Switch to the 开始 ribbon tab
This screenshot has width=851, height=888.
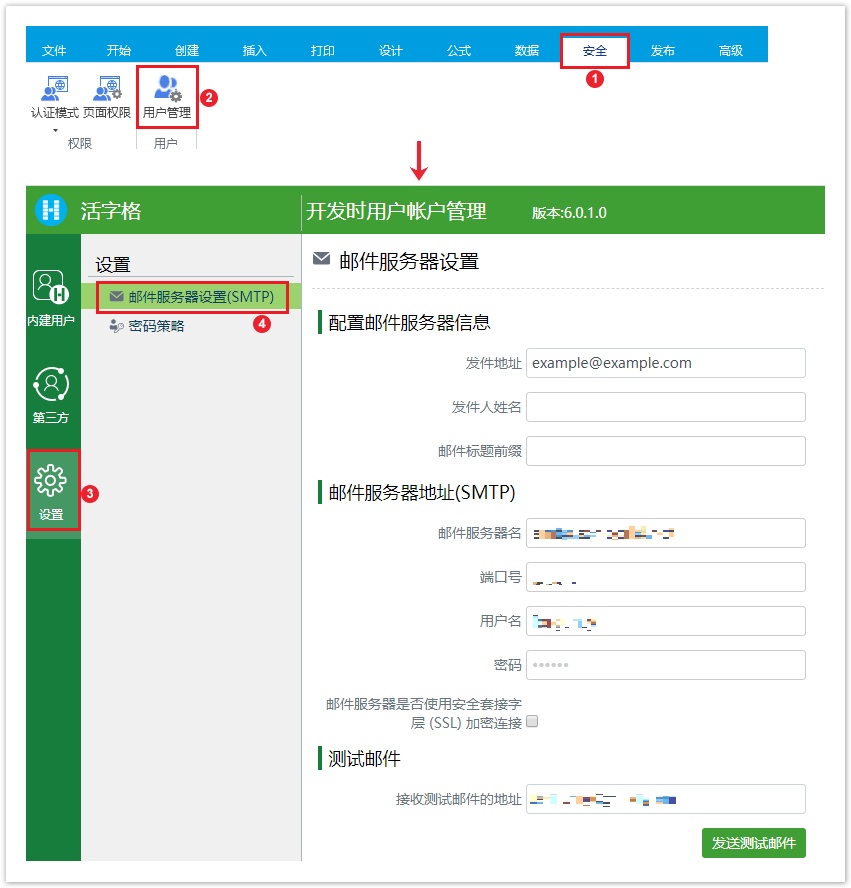119,50
